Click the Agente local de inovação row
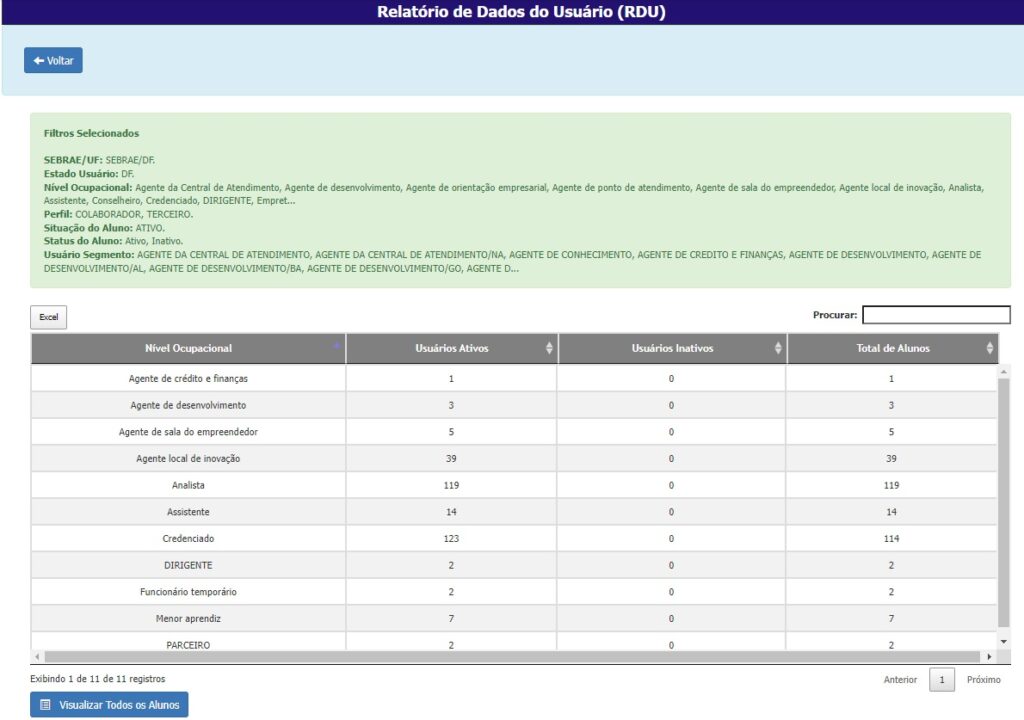Image resolution: width=1024 pixels, height=720 pixels. pos(188,458)
